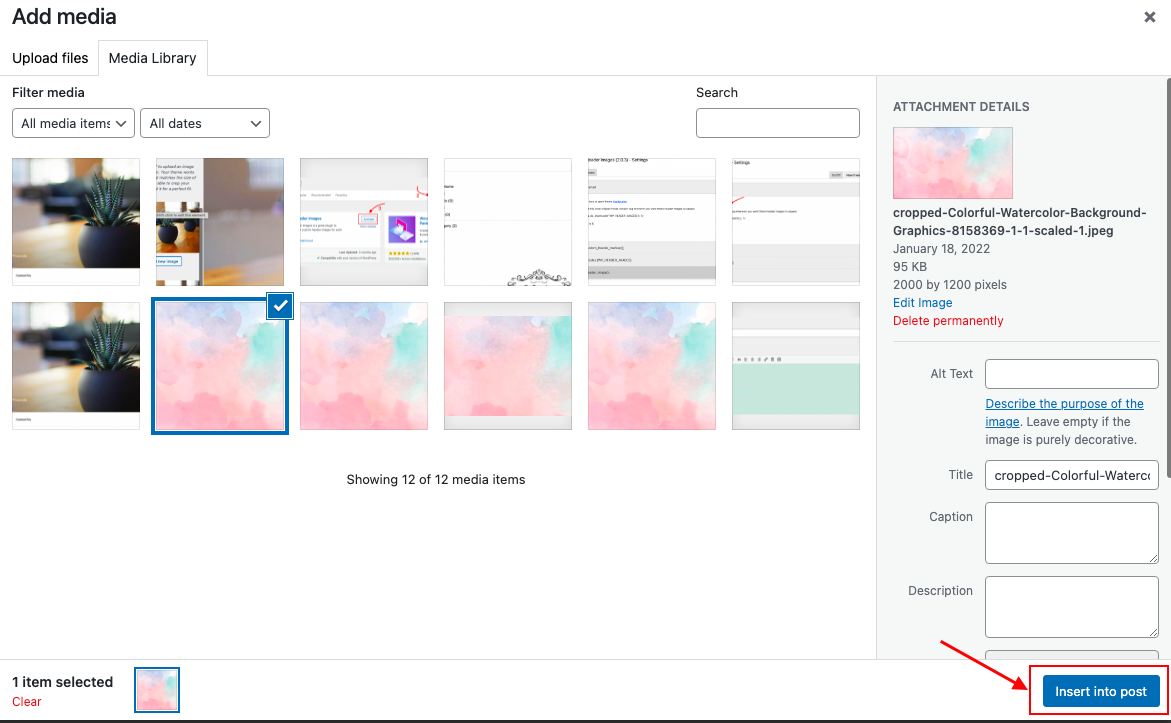
Task: Click the Alt Text input field
Action: [x=1071, y=373]
